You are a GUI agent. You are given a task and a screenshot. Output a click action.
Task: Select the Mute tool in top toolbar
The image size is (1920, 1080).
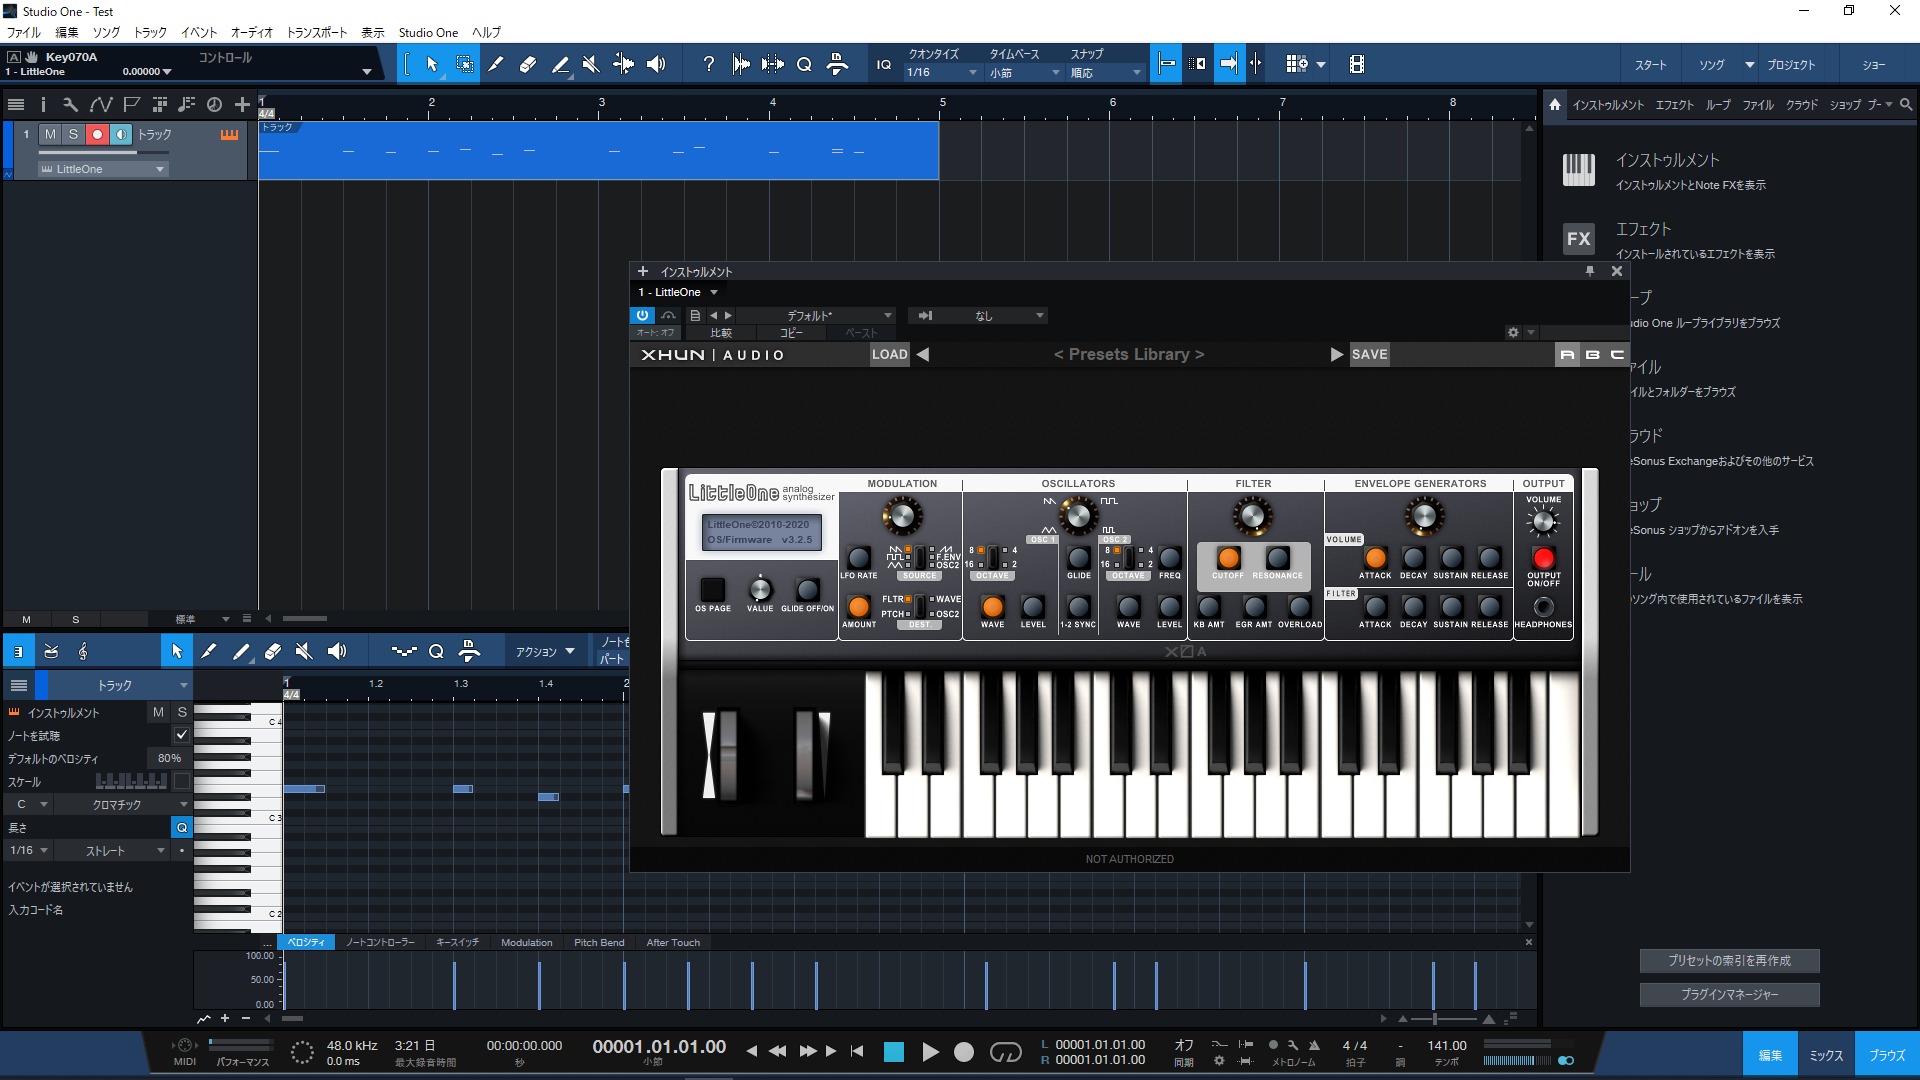(x=591, y=64)
